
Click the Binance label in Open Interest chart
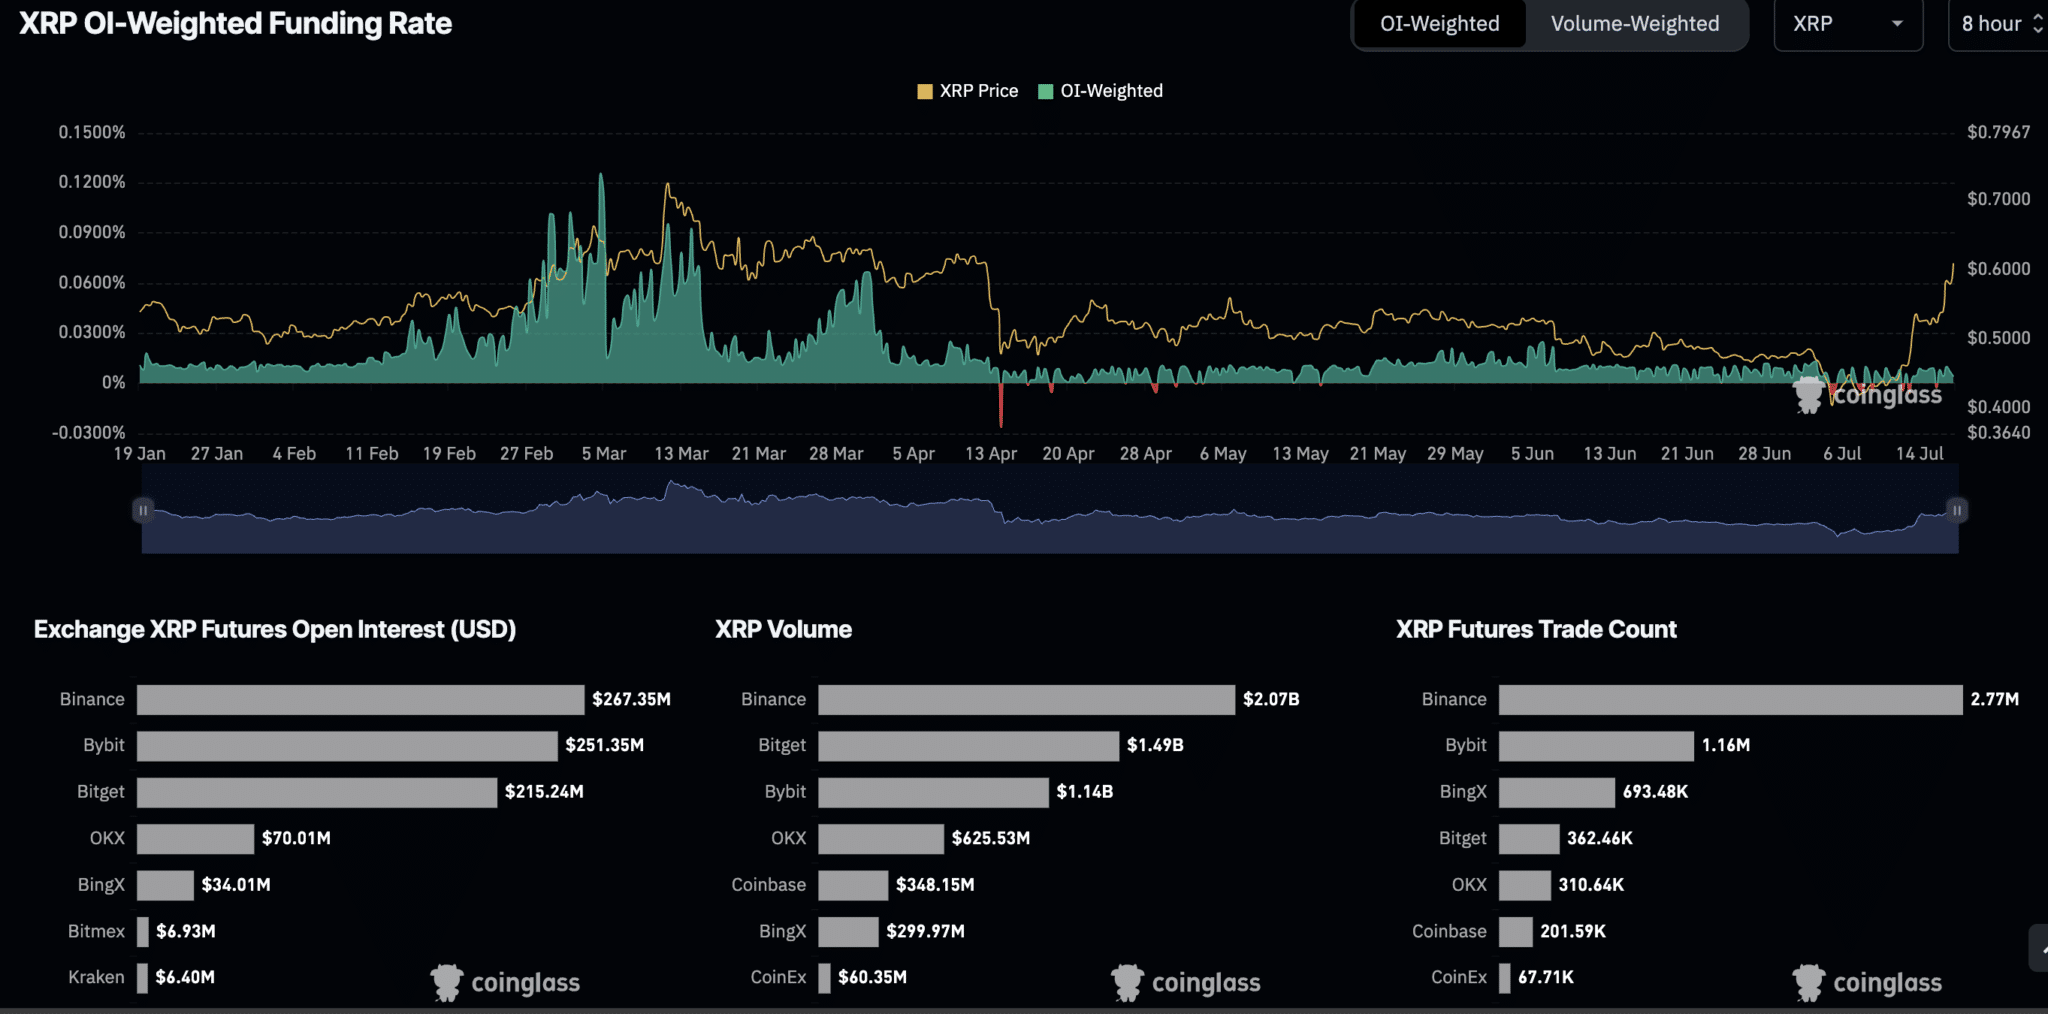91,699
